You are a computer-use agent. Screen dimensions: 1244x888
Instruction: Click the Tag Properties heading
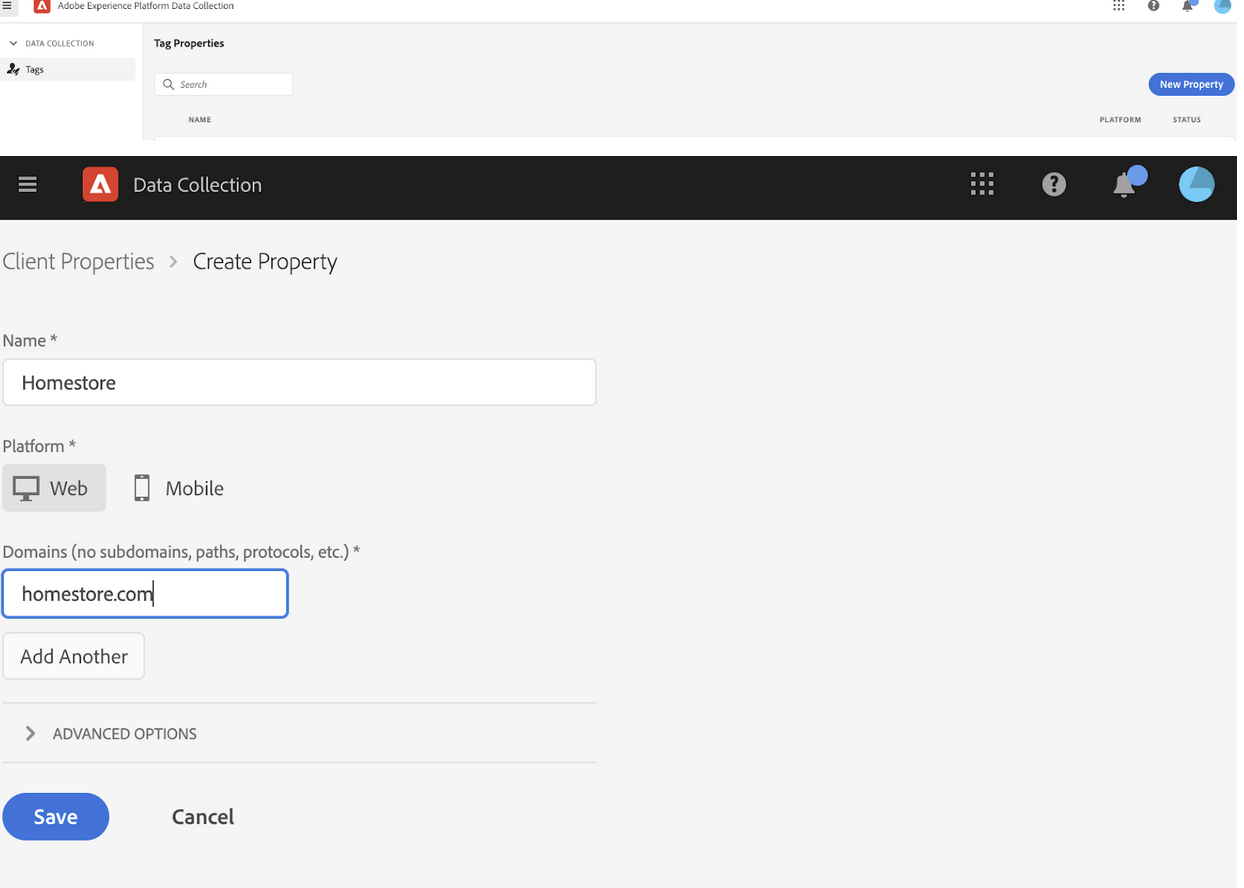(189, 43)
